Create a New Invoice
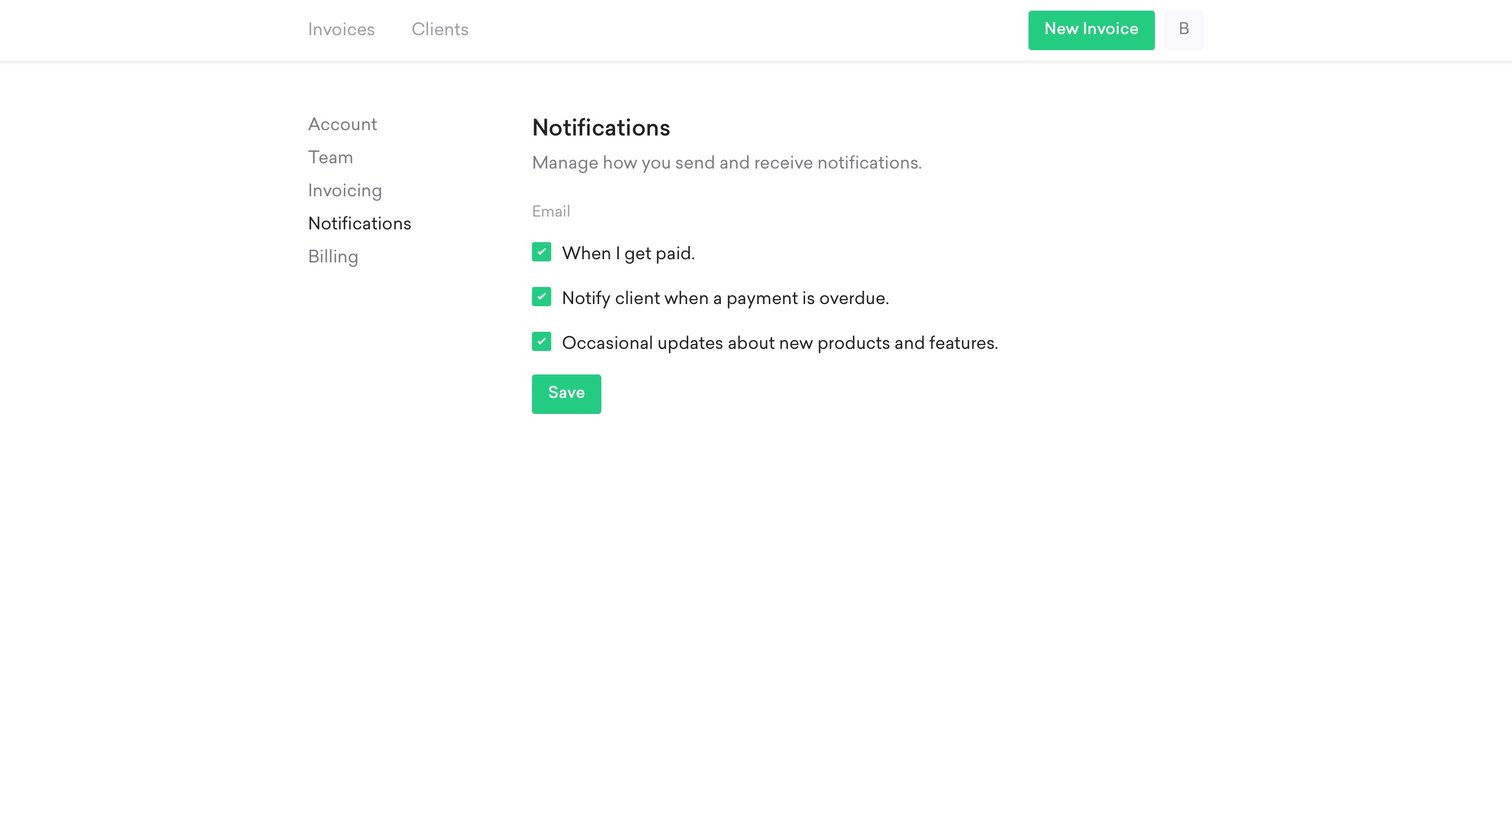The image size is (1512, 814). coord(1091,30)
